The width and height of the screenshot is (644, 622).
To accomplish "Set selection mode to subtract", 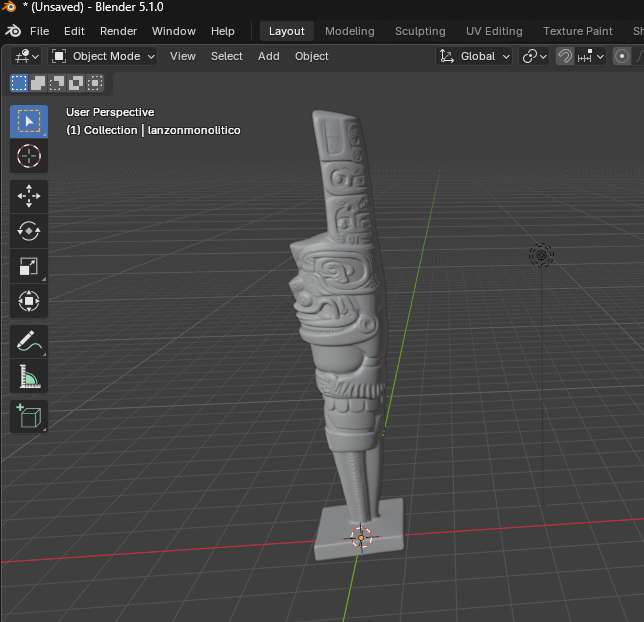I will 57,83.
